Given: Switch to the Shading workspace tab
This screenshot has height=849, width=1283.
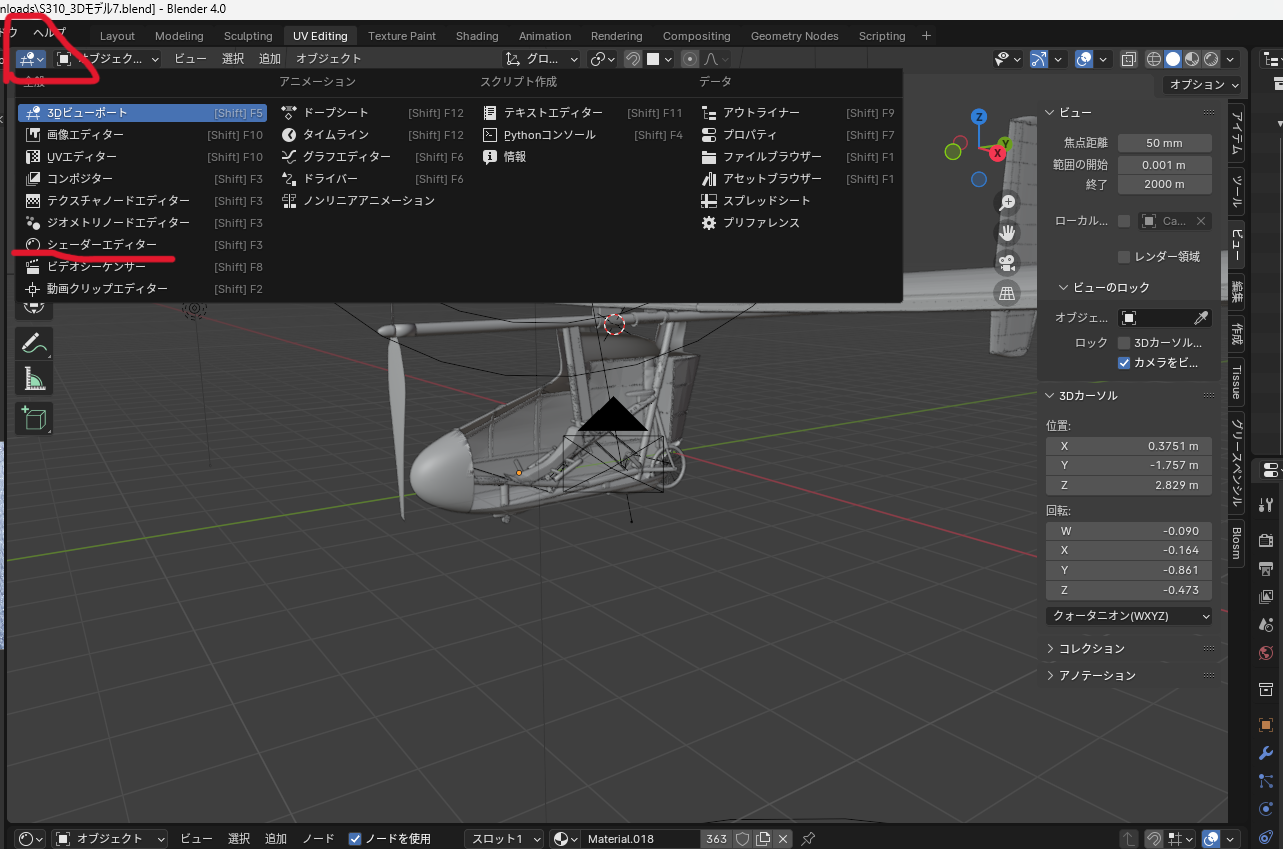Looking at the screenshot, I should [477, 36].
